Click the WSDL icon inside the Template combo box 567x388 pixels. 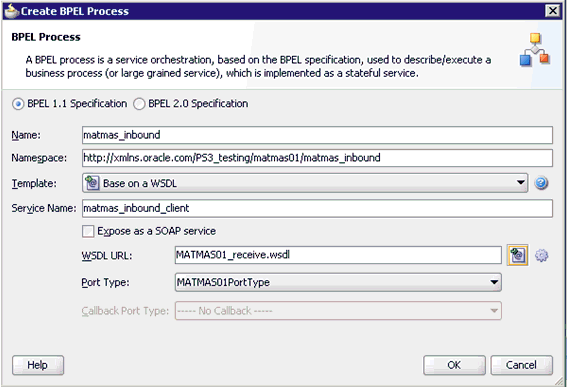[x=92, y=183]
